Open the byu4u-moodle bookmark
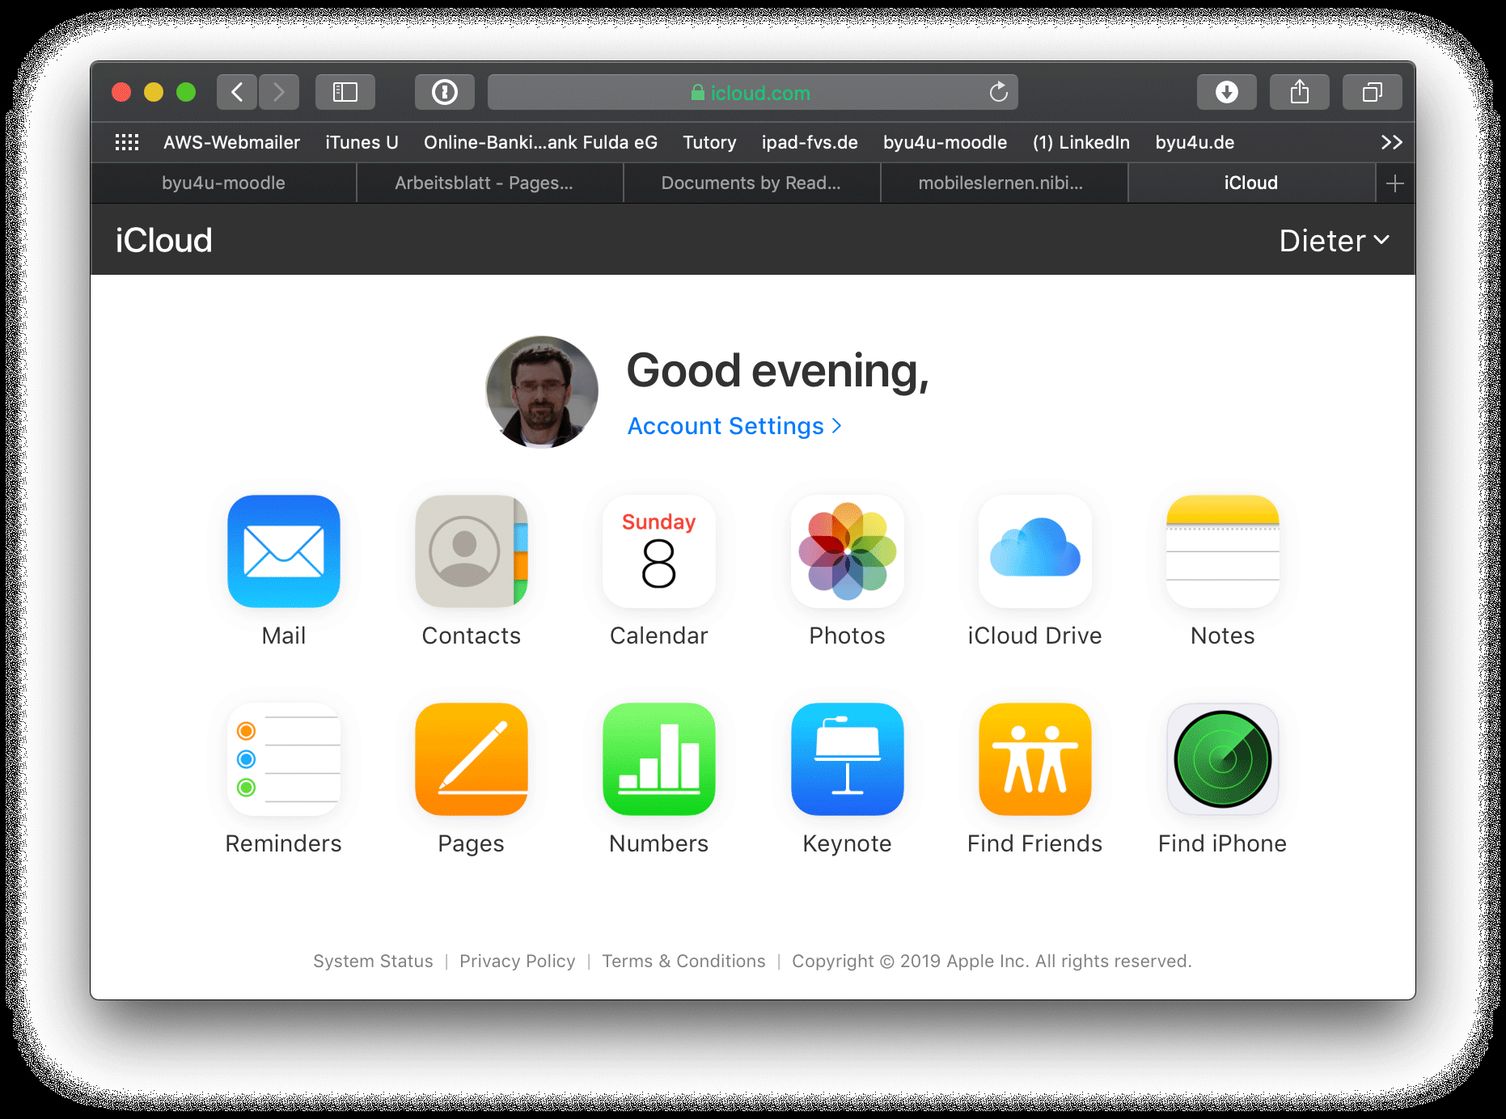The width and height of the screenshot is (1506, 1119). pos(945,142)
